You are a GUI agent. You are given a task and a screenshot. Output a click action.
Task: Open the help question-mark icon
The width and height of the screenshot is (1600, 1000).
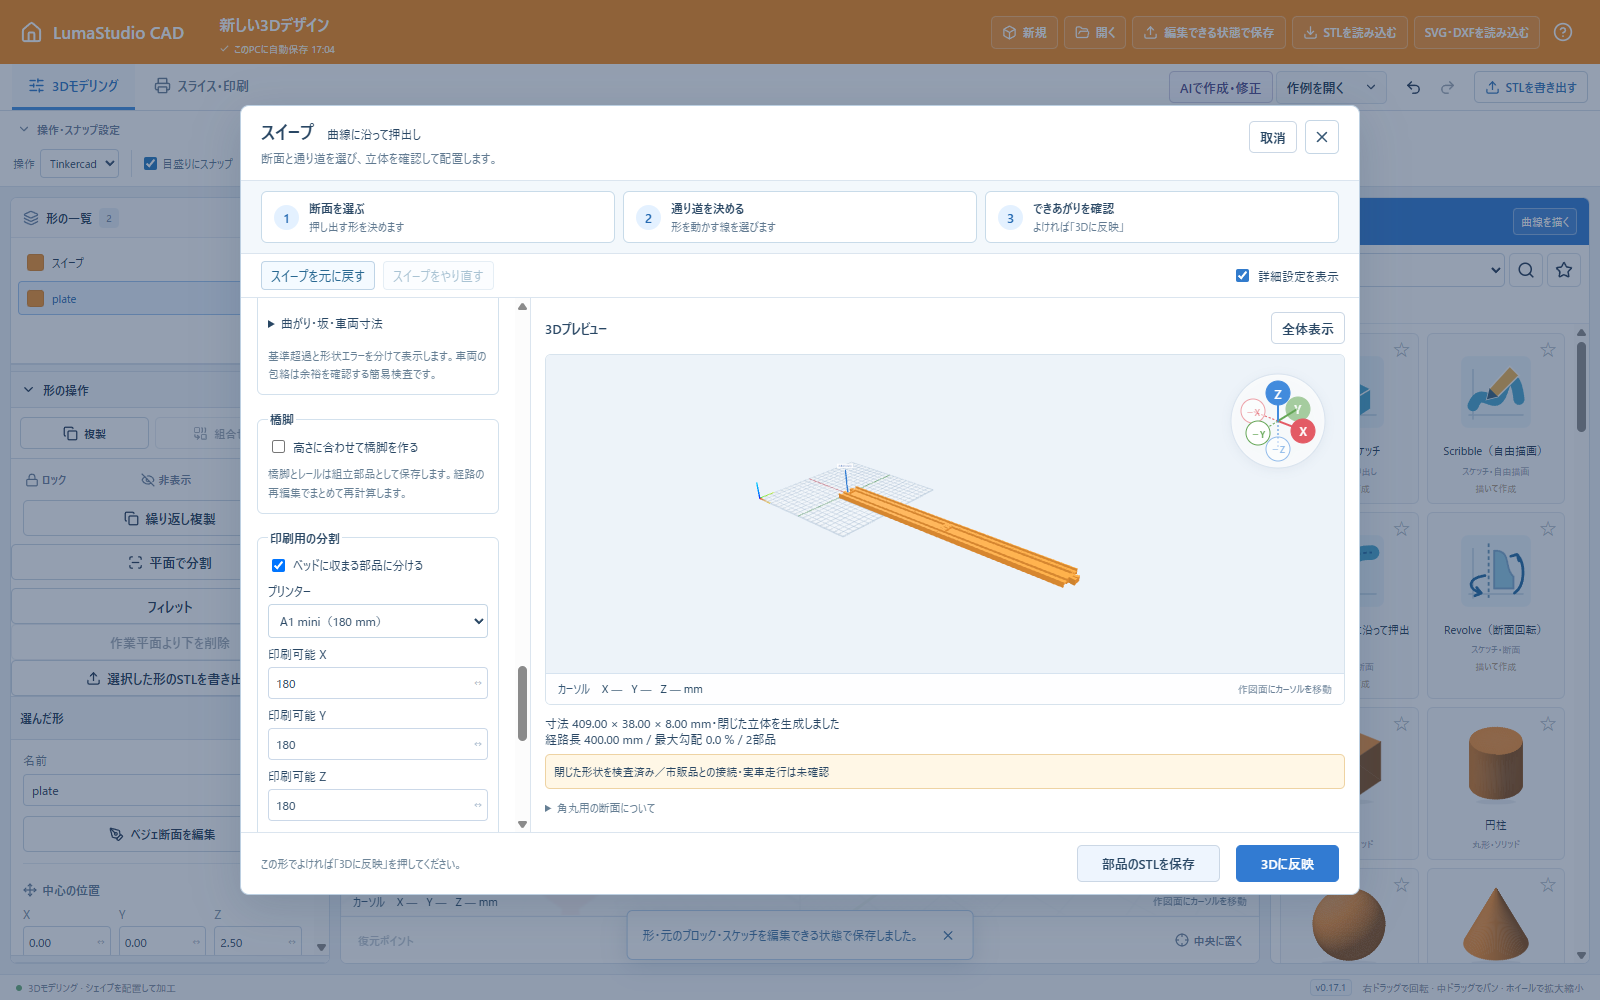click(1563, 32)
